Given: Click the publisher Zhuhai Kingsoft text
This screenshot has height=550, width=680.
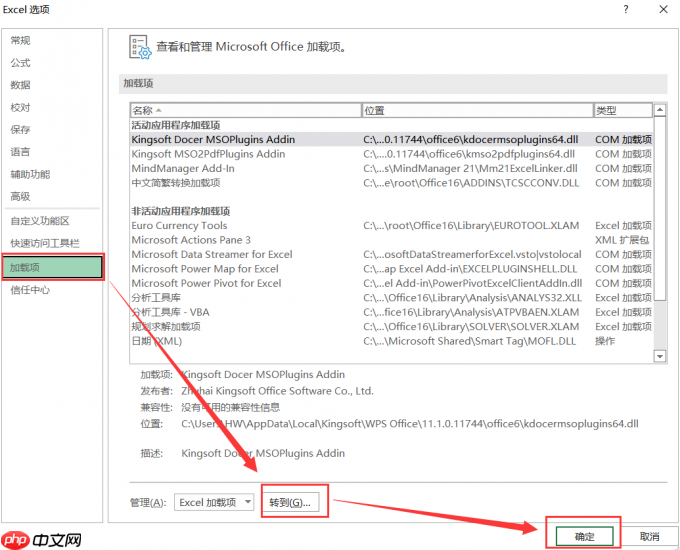Looking at the screenshot, I should [x=278, y=391].
